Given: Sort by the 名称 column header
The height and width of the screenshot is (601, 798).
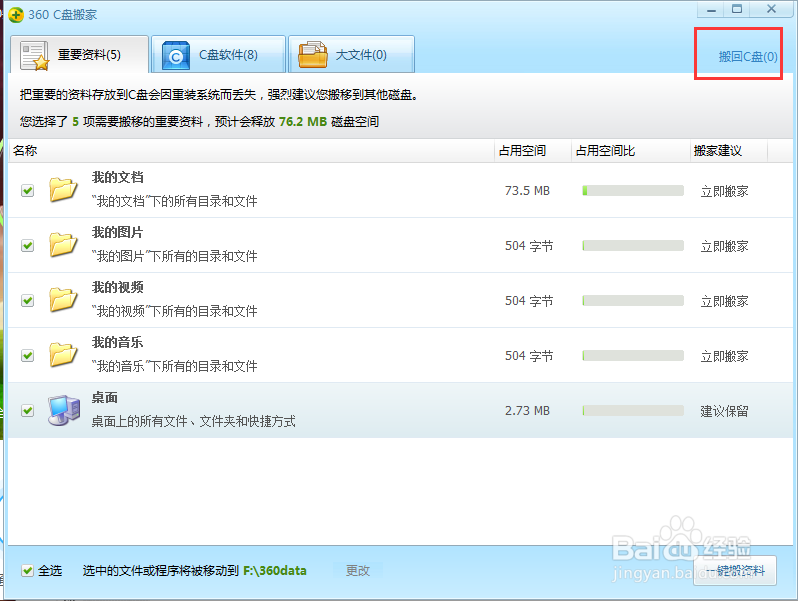Looking at the screenshot, I should pyautogui.click(x=251, y=151).
